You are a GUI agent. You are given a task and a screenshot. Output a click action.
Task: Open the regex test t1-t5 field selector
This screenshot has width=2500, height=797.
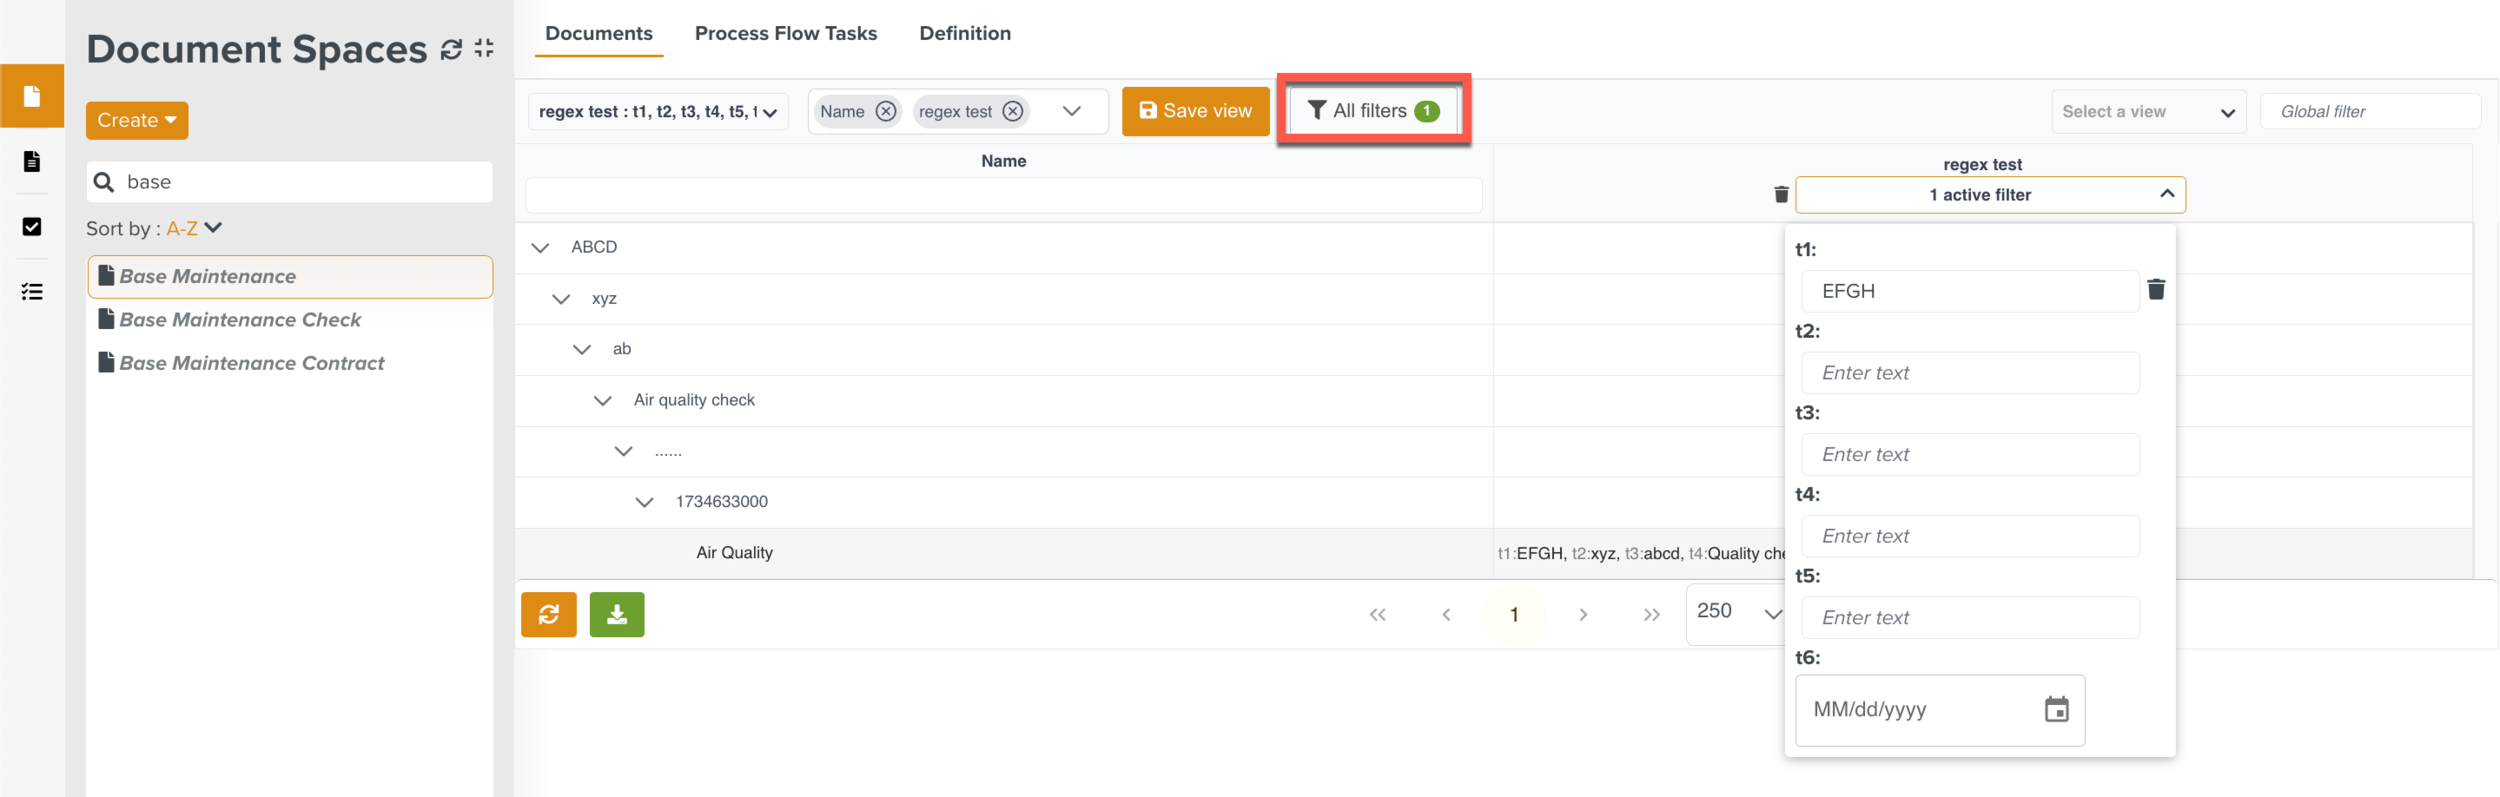[x=658, y=112]
